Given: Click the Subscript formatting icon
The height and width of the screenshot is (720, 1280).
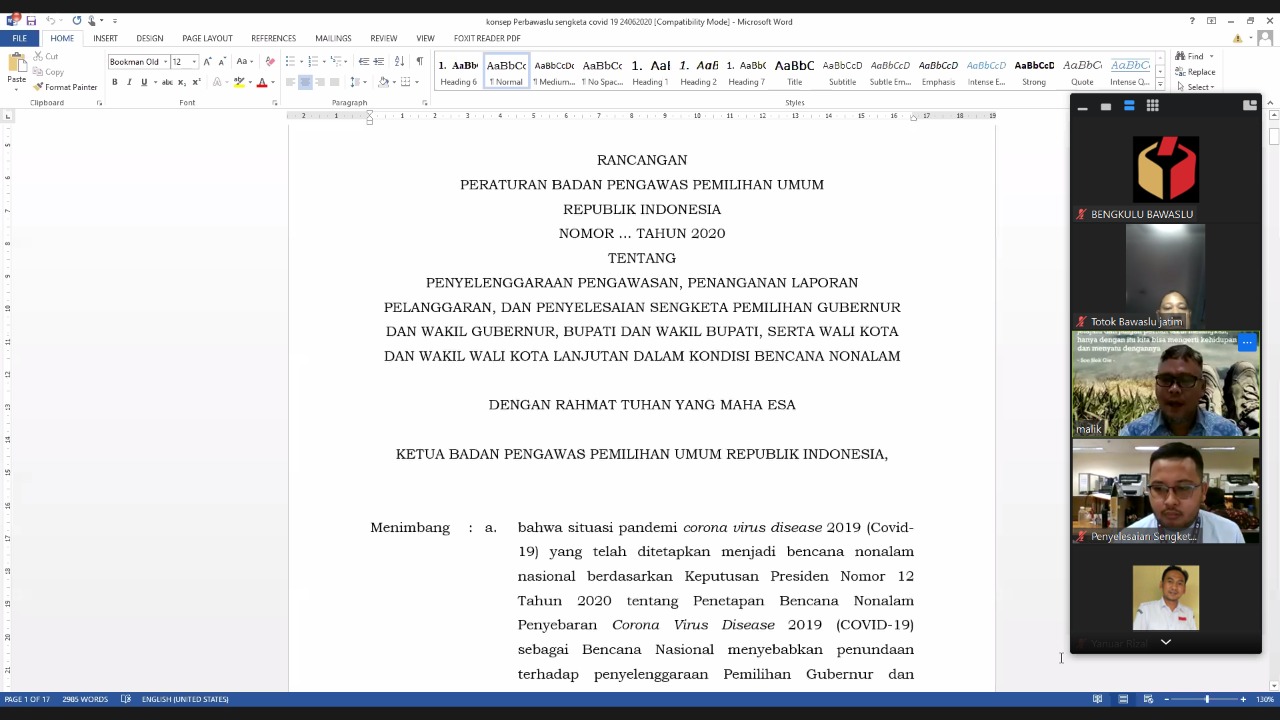Looking at the screenshot, I should point(183,82).
